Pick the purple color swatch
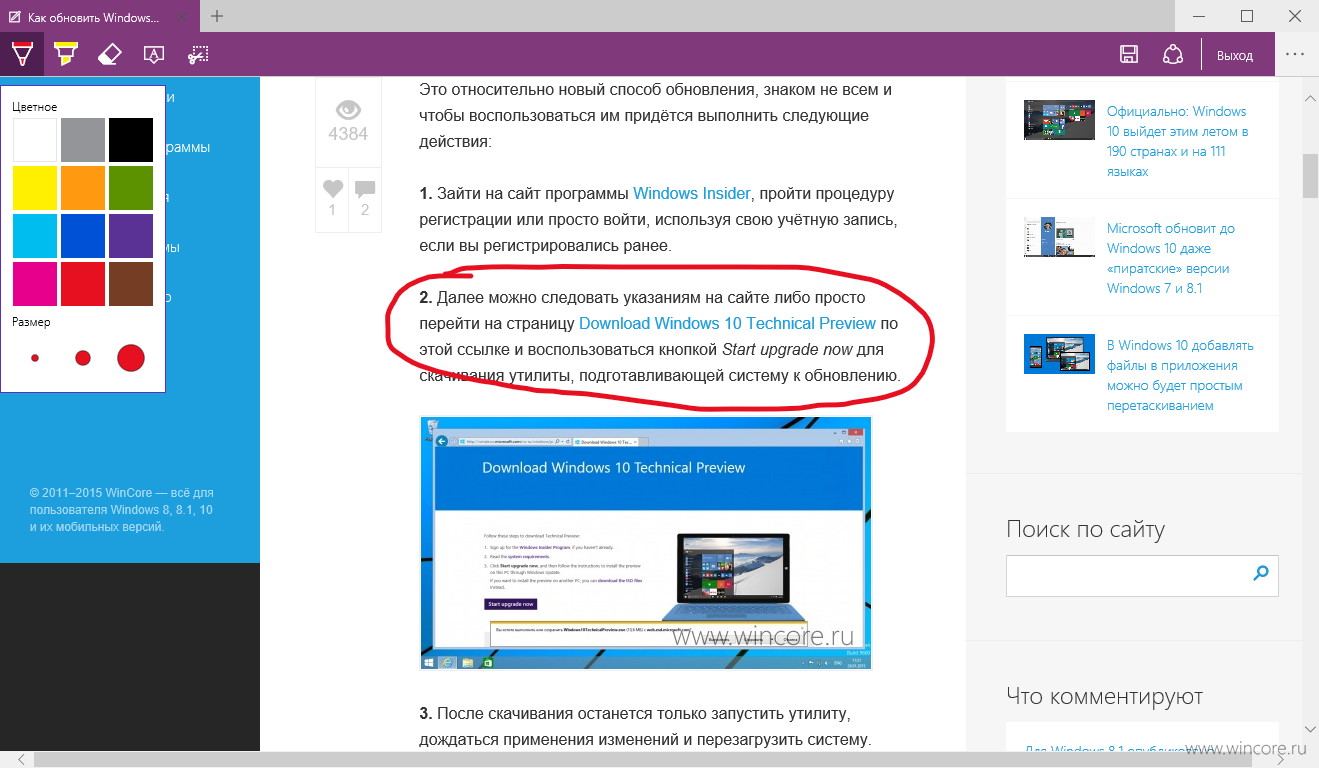The height and width of the screenshot is (768, 1319). [131, 236]
